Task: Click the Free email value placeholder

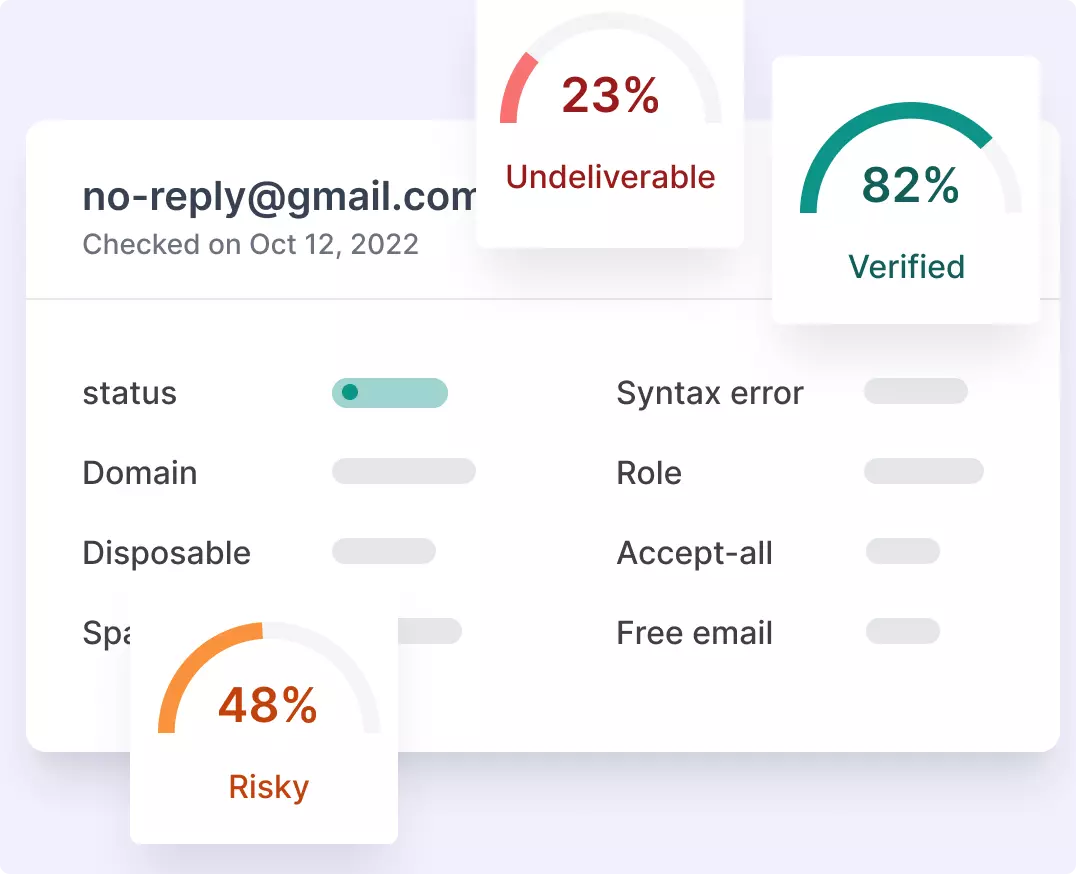Action: 902,631
